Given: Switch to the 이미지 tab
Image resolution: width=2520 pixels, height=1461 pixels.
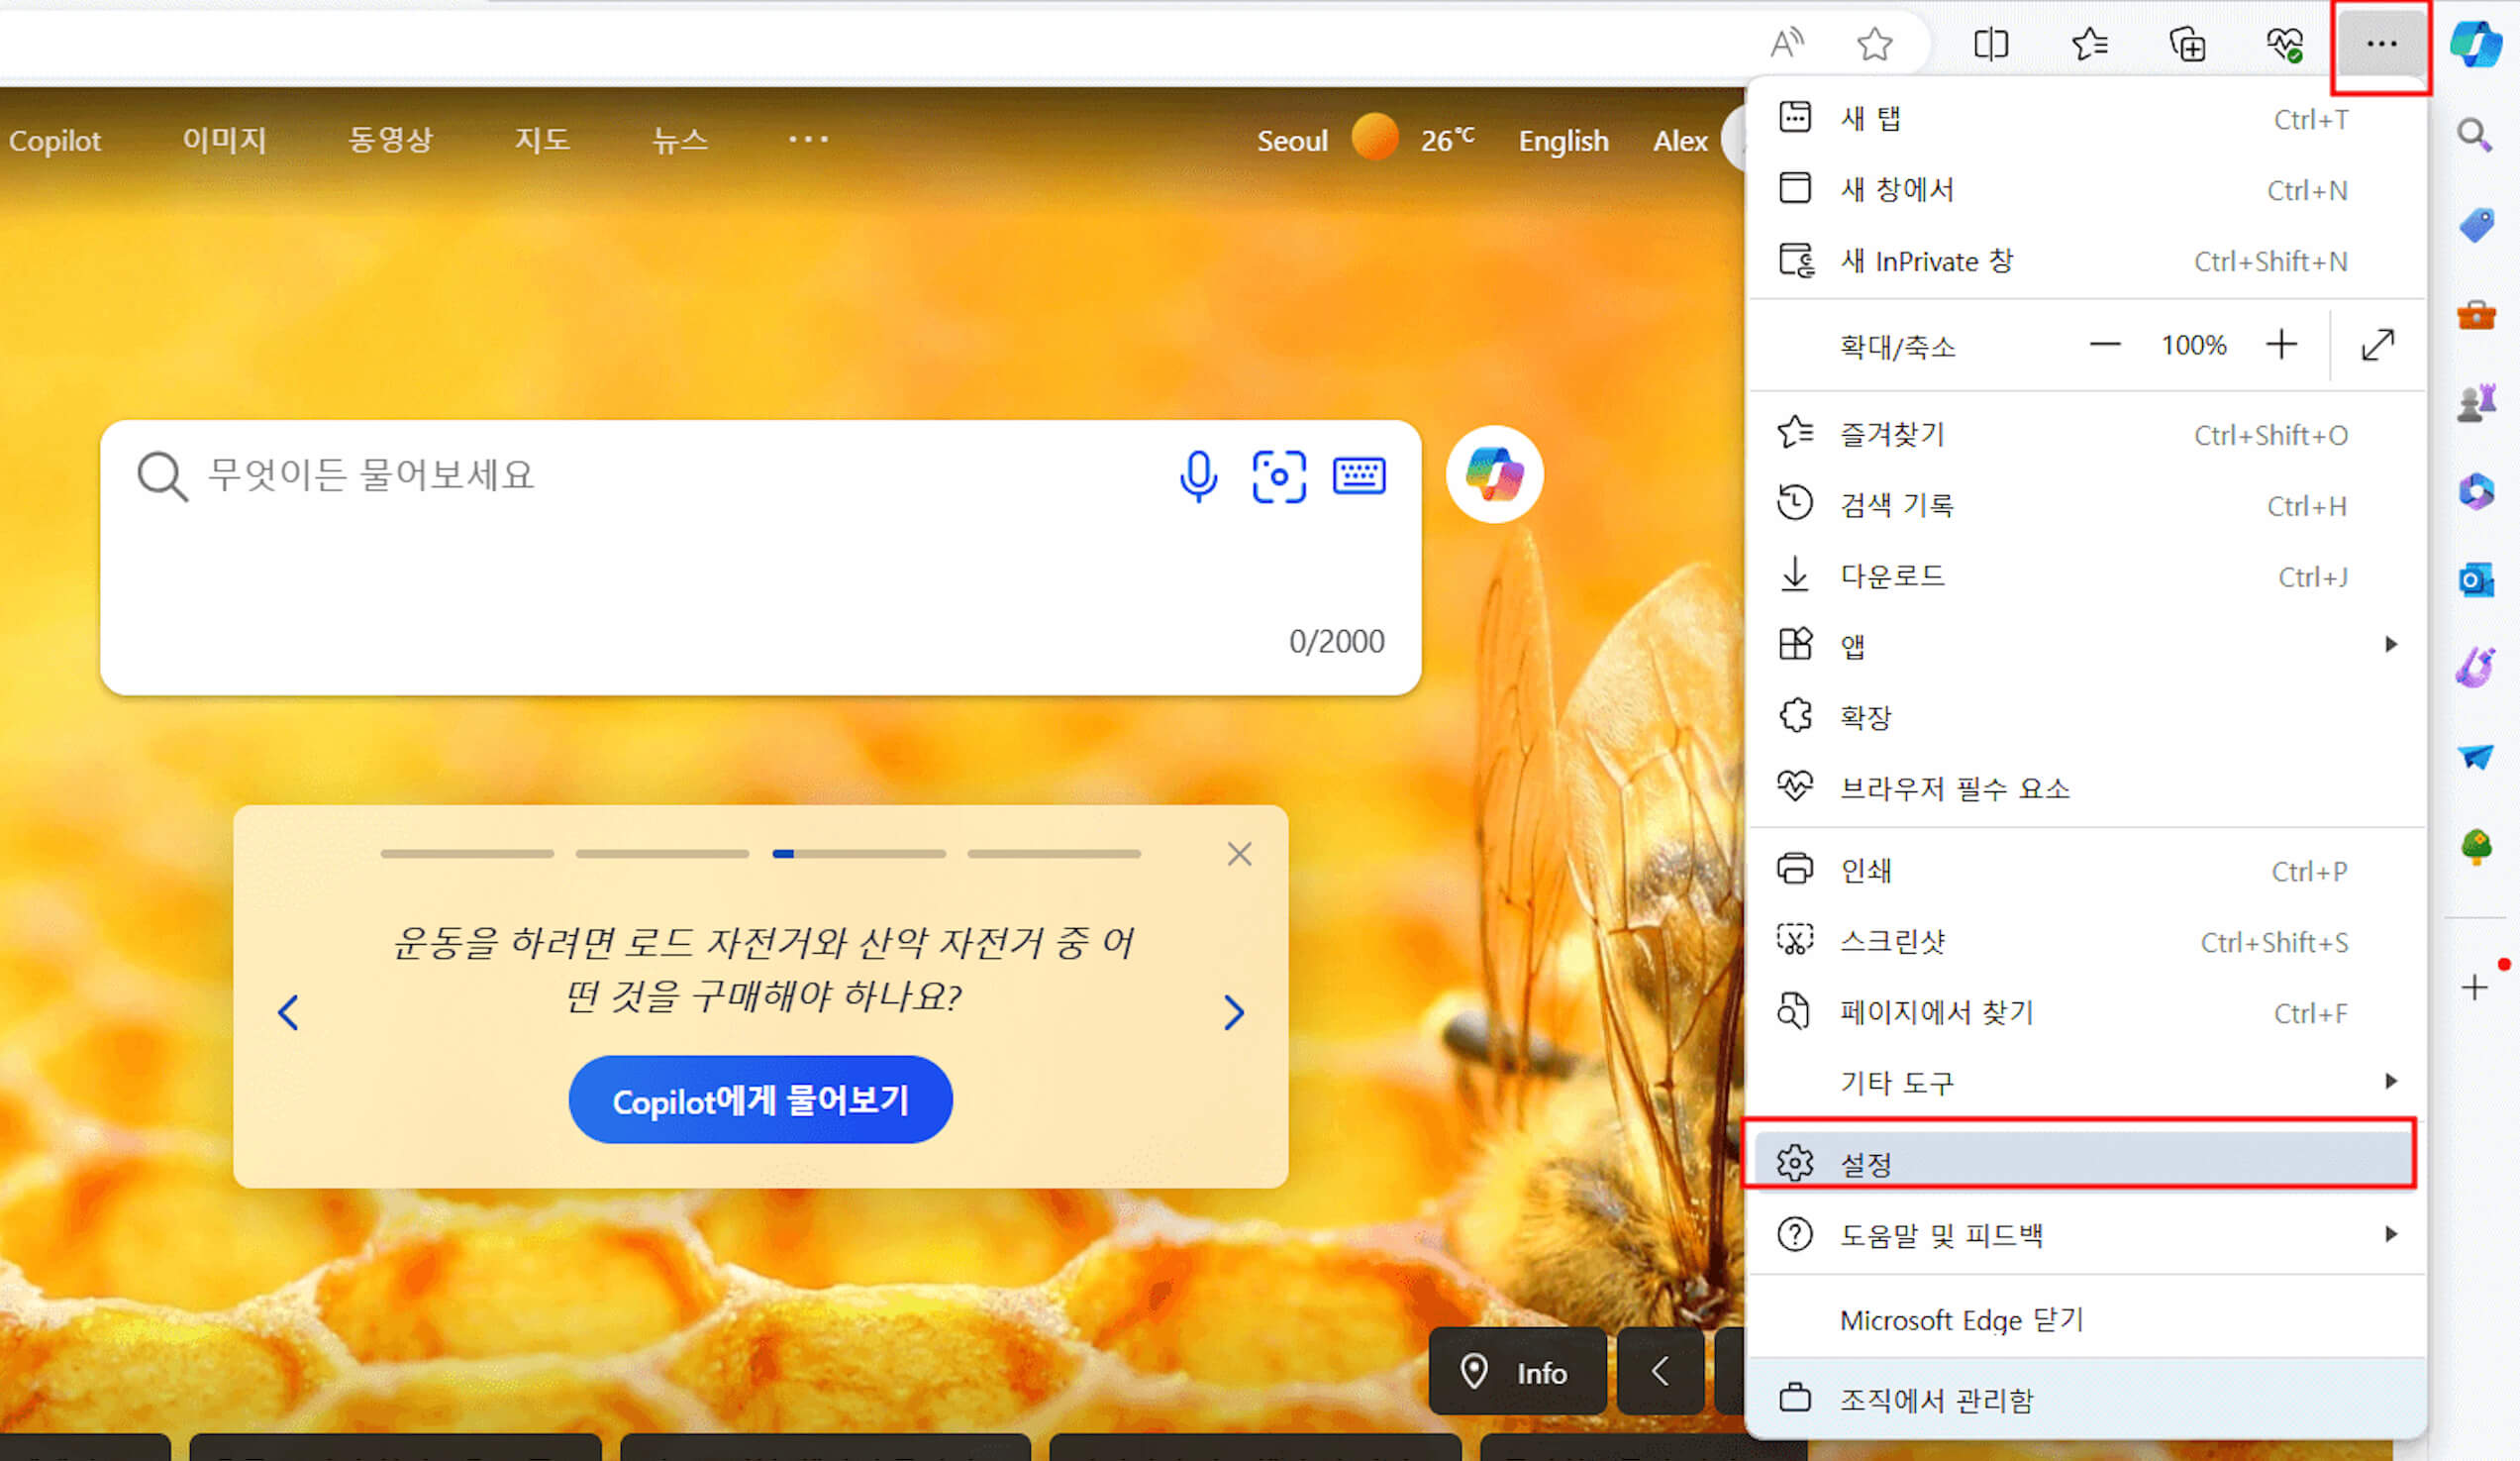Looking at the screenshot, I should (x=224, y=140).
